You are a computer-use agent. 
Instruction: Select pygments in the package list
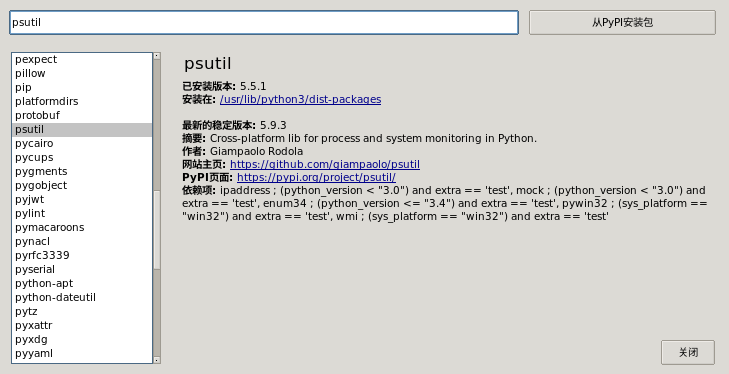click(82, 171)
